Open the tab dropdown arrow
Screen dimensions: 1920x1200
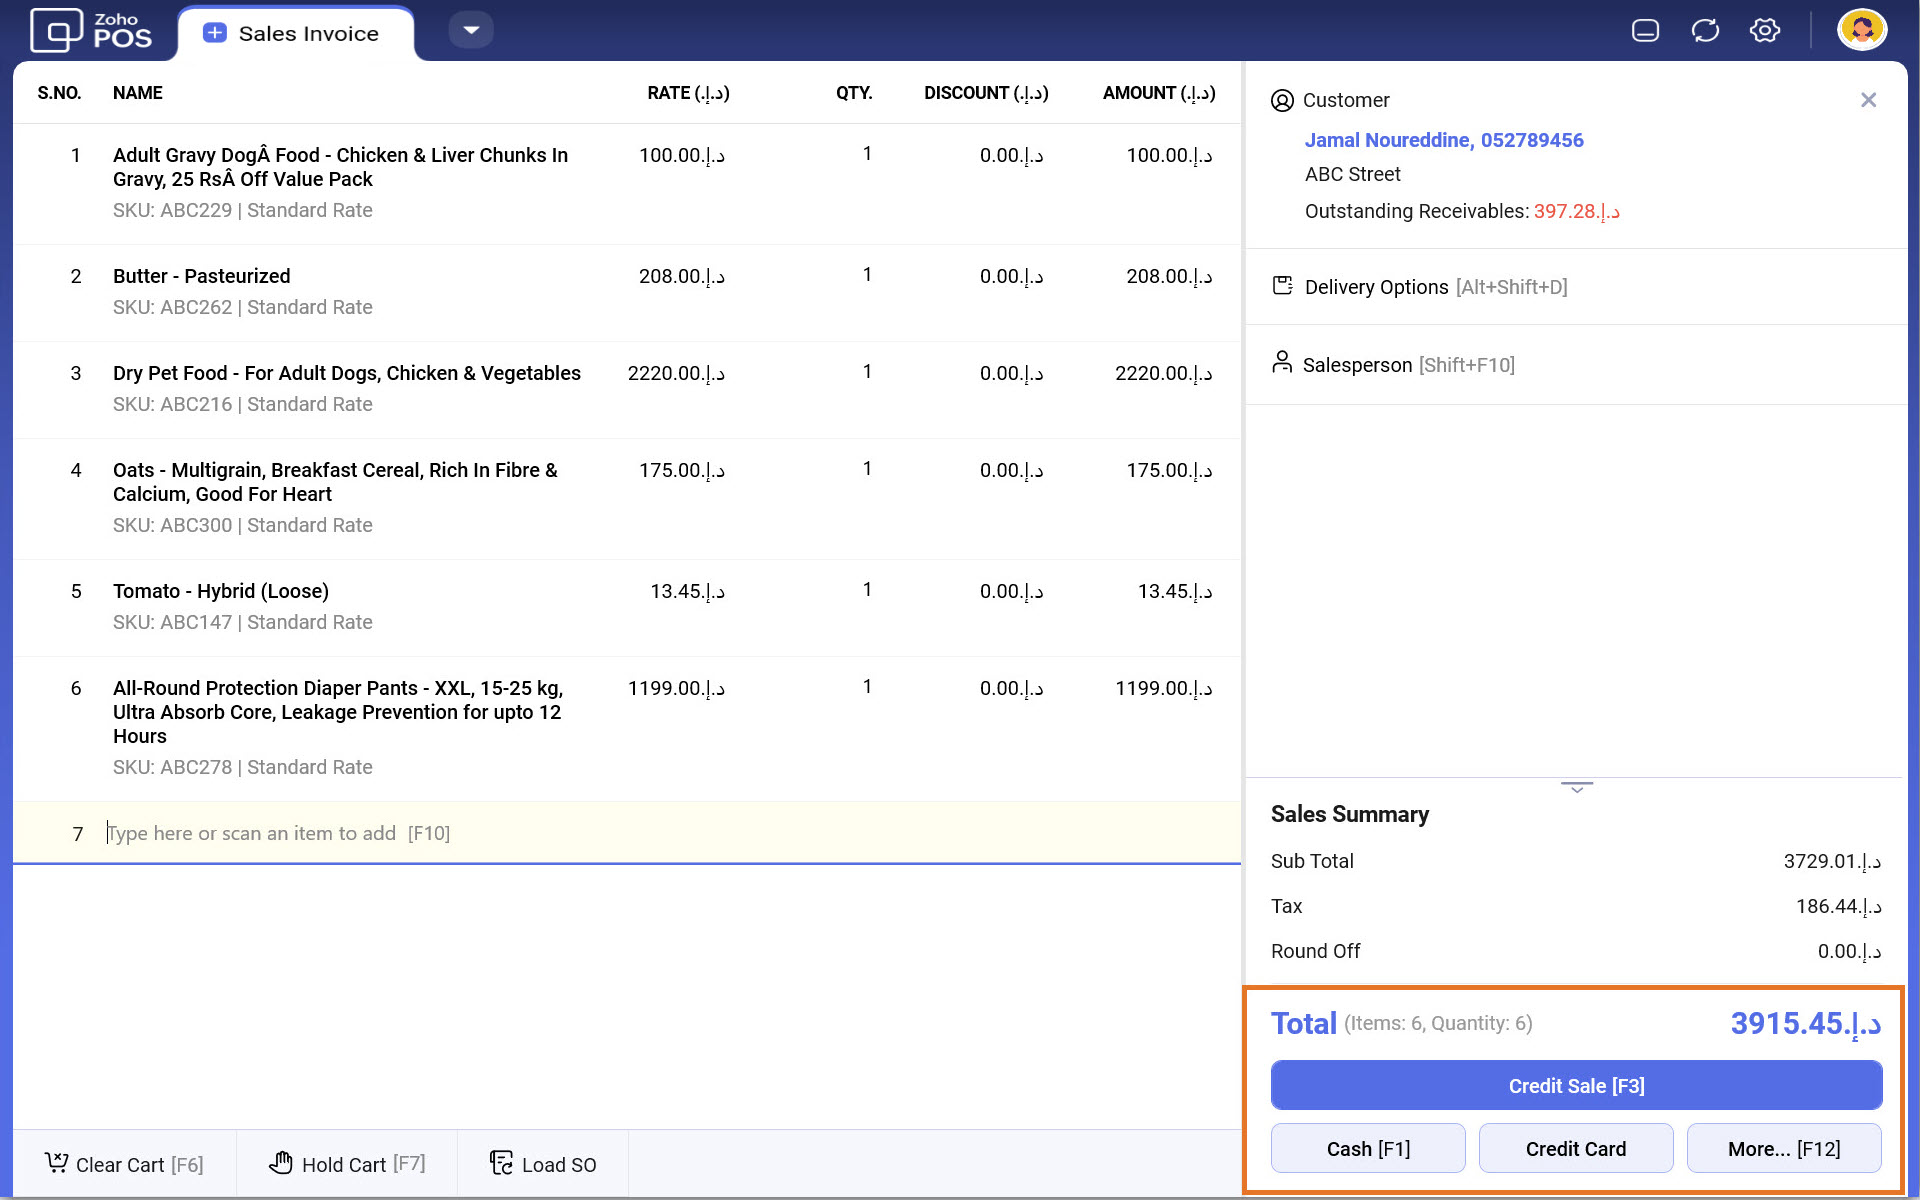471,30
